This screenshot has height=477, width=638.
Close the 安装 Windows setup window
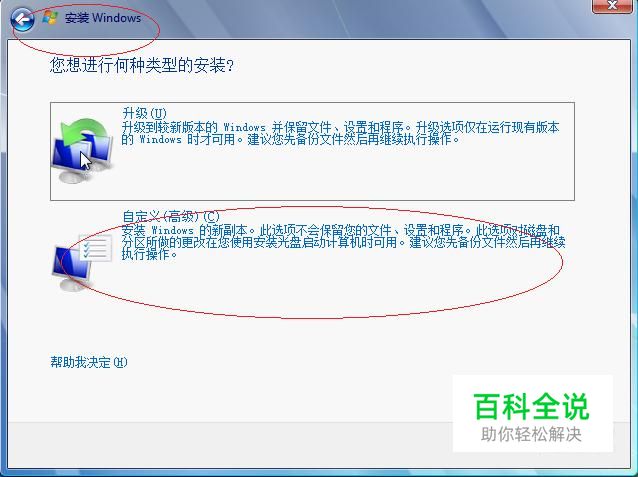(x=612, y=6)
